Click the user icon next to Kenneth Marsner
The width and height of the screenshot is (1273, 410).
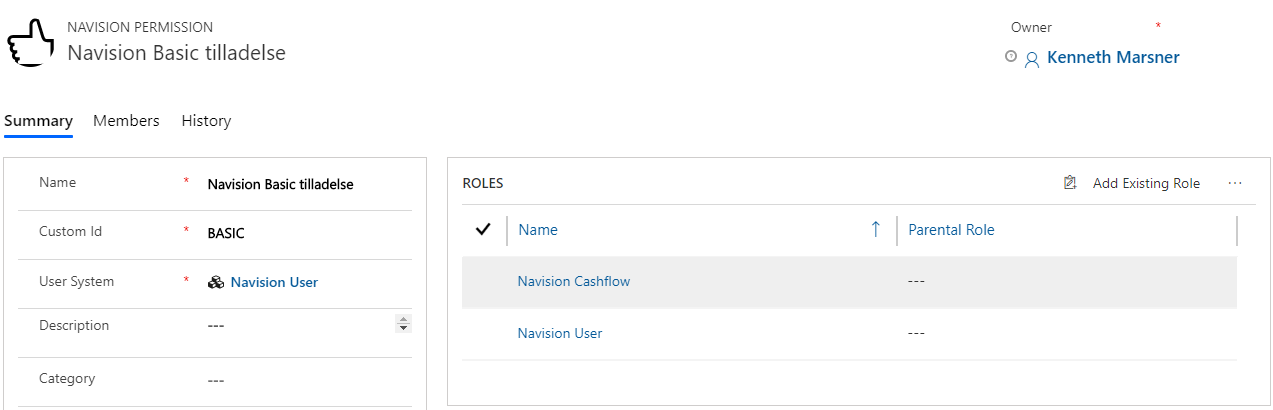(x=1032, y=59)
